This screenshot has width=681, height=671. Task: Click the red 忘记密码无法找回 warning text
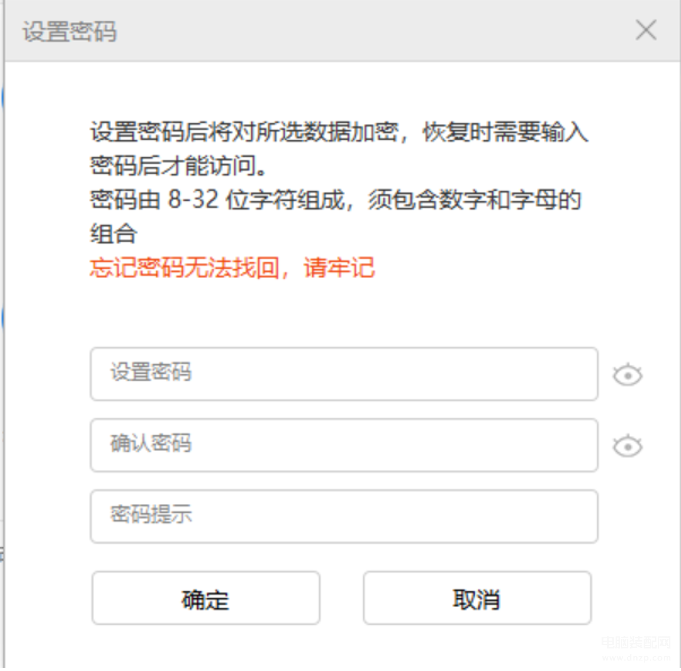(185, 268)
